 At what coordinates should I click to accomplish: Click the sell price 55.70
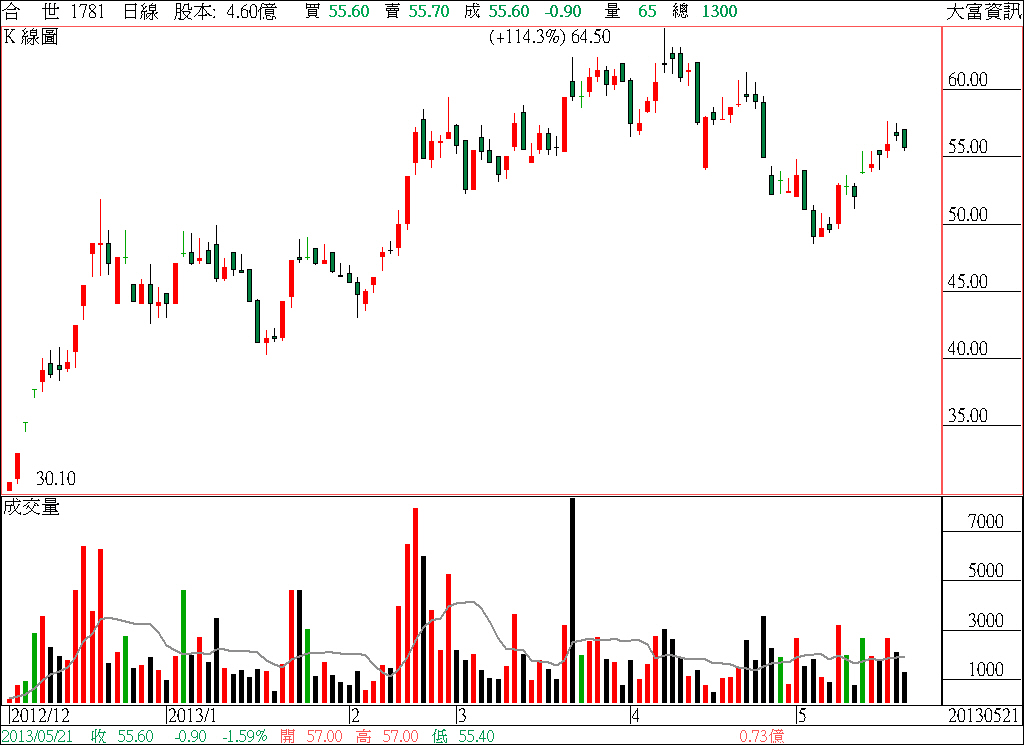(x=429, y=11)
